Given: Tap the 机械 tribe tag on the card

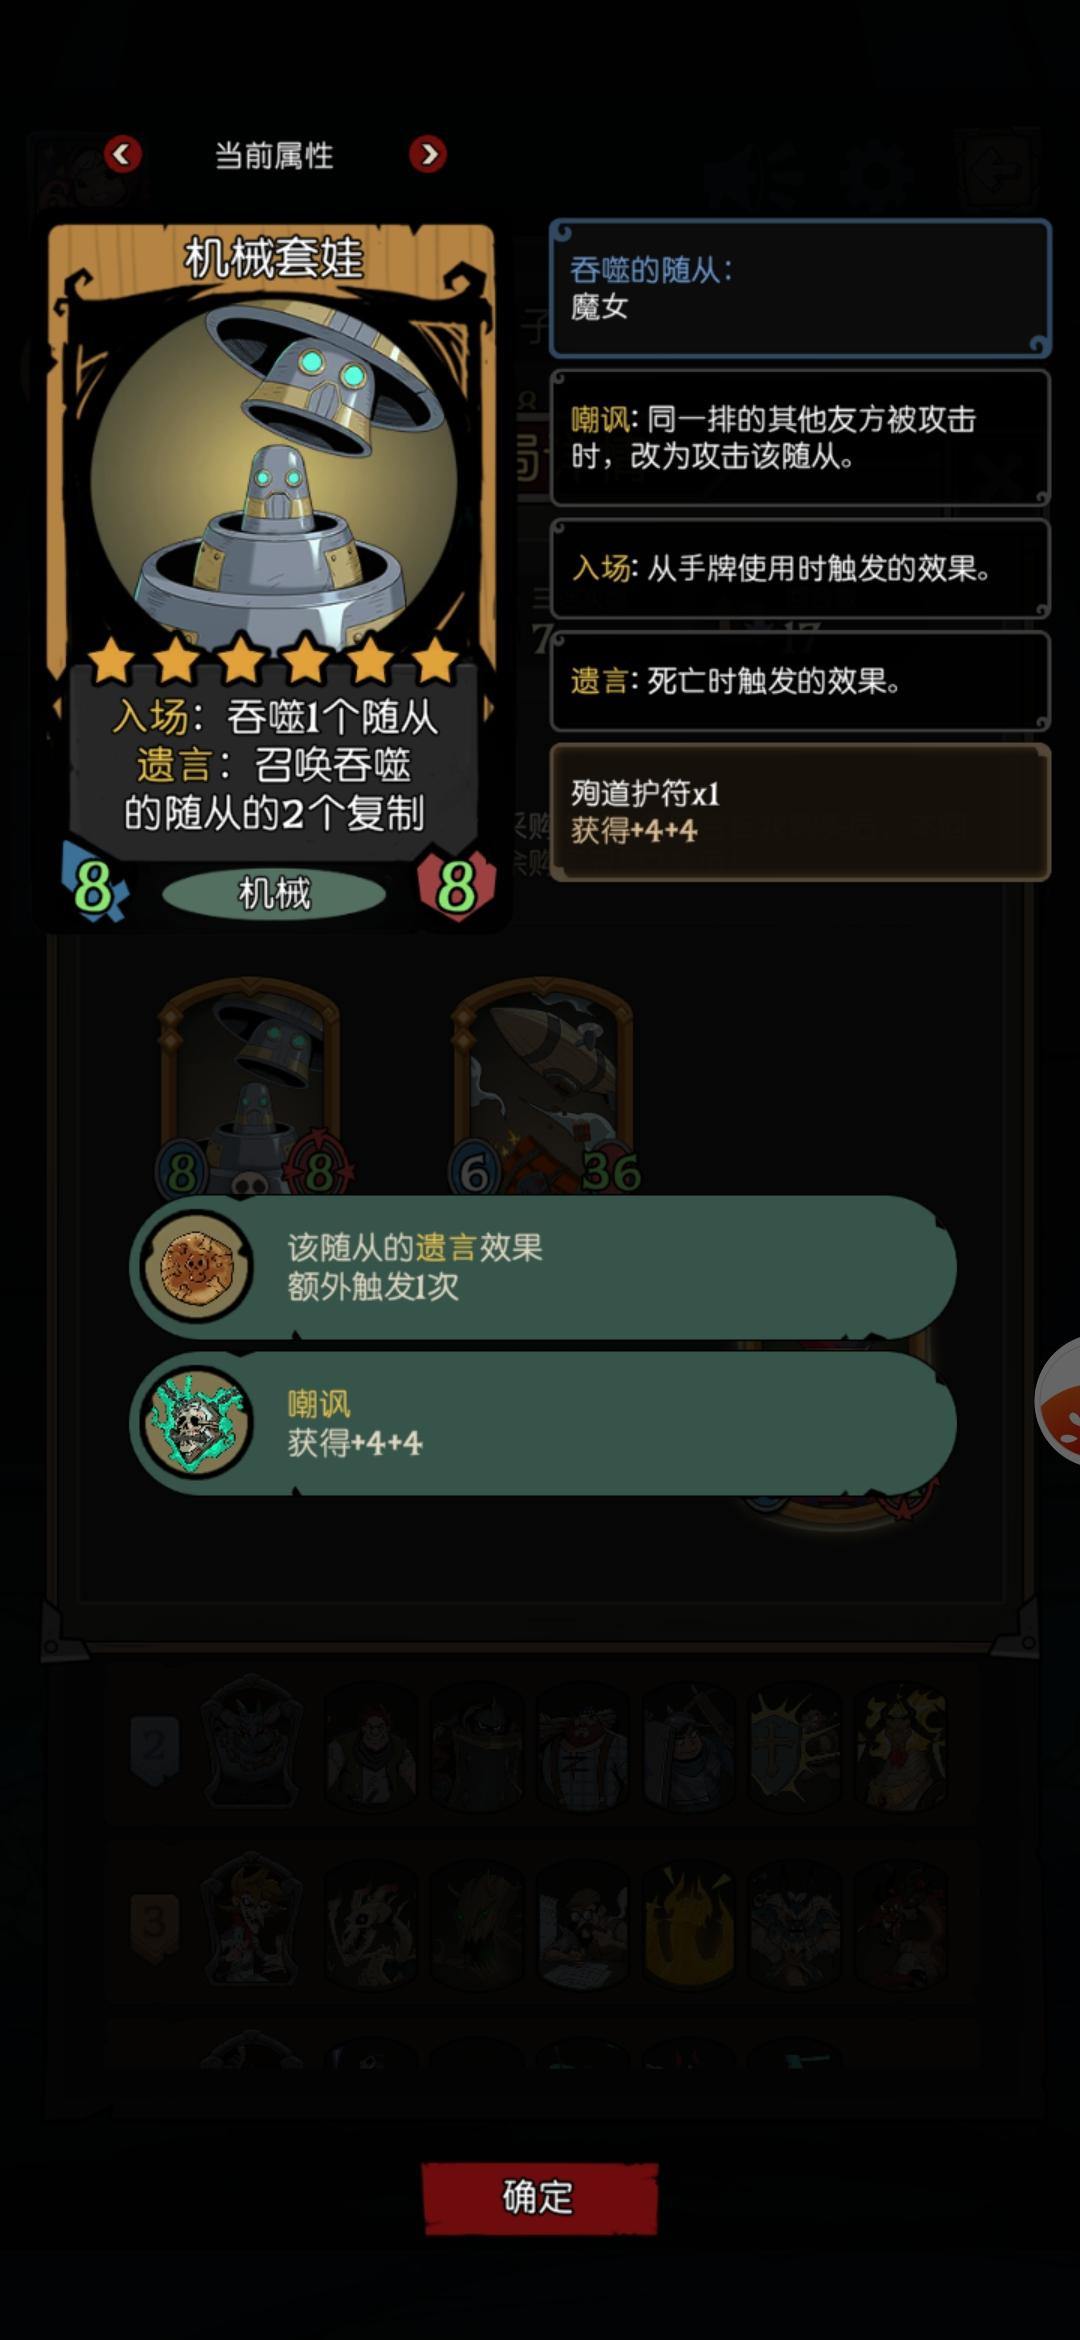Looking at the screenshot, I should (x=274, y=892).
